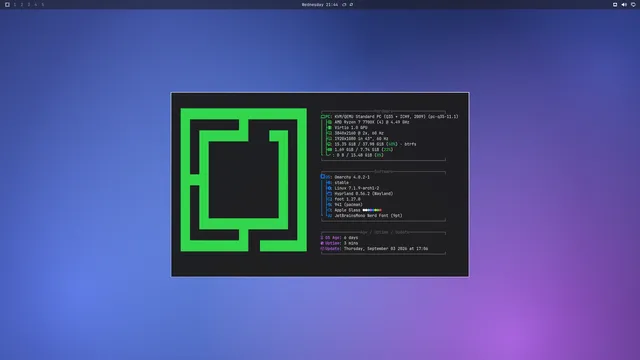
Task: Open the network icon at bar's end
Action: pos(633,4)
